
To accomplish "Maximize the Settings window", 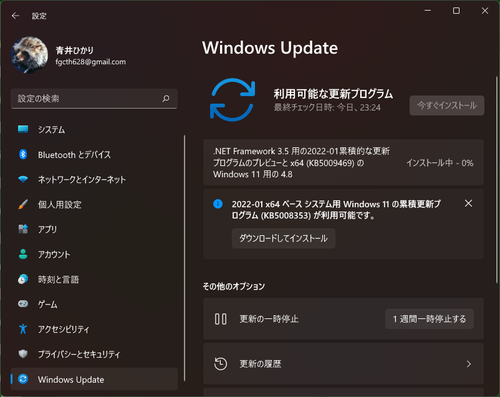I will tap(456, 11).
